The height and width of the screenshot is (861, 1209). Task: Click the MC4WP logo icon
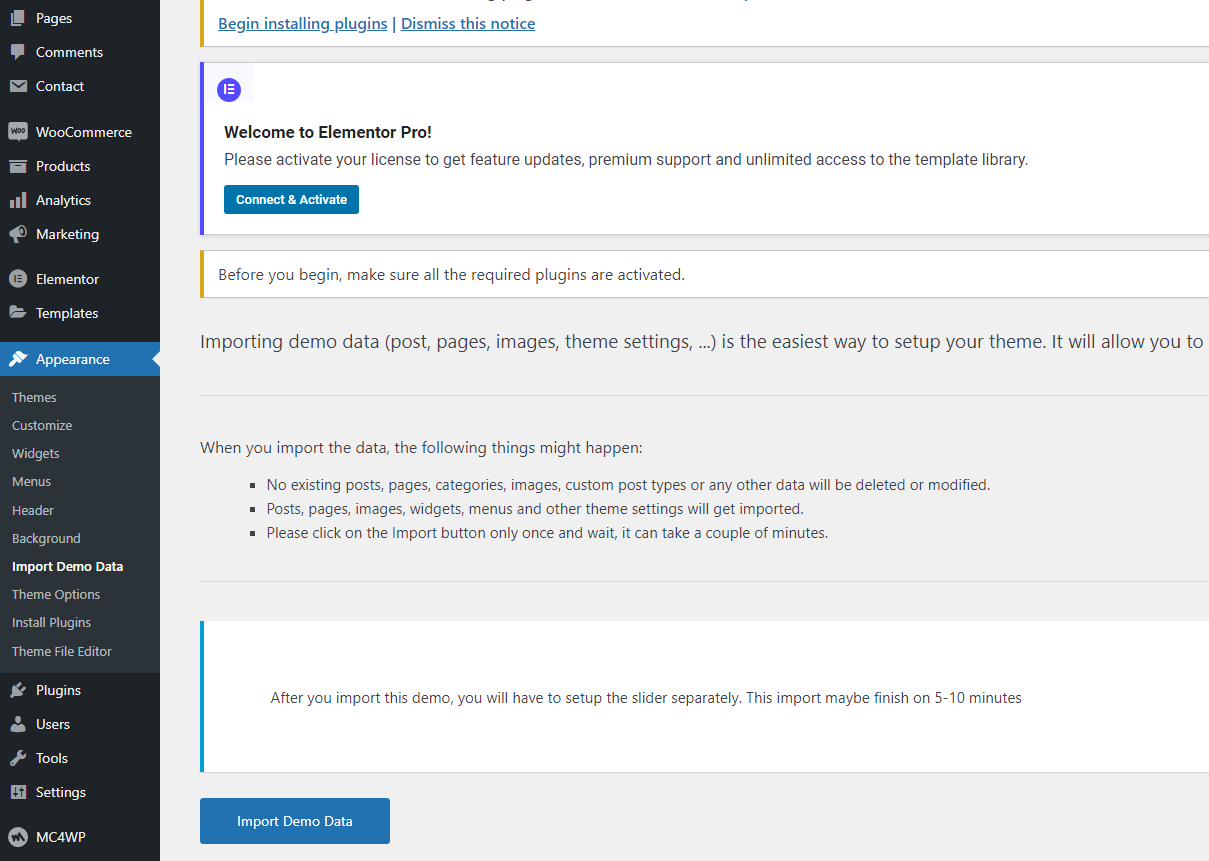[18, 837]
